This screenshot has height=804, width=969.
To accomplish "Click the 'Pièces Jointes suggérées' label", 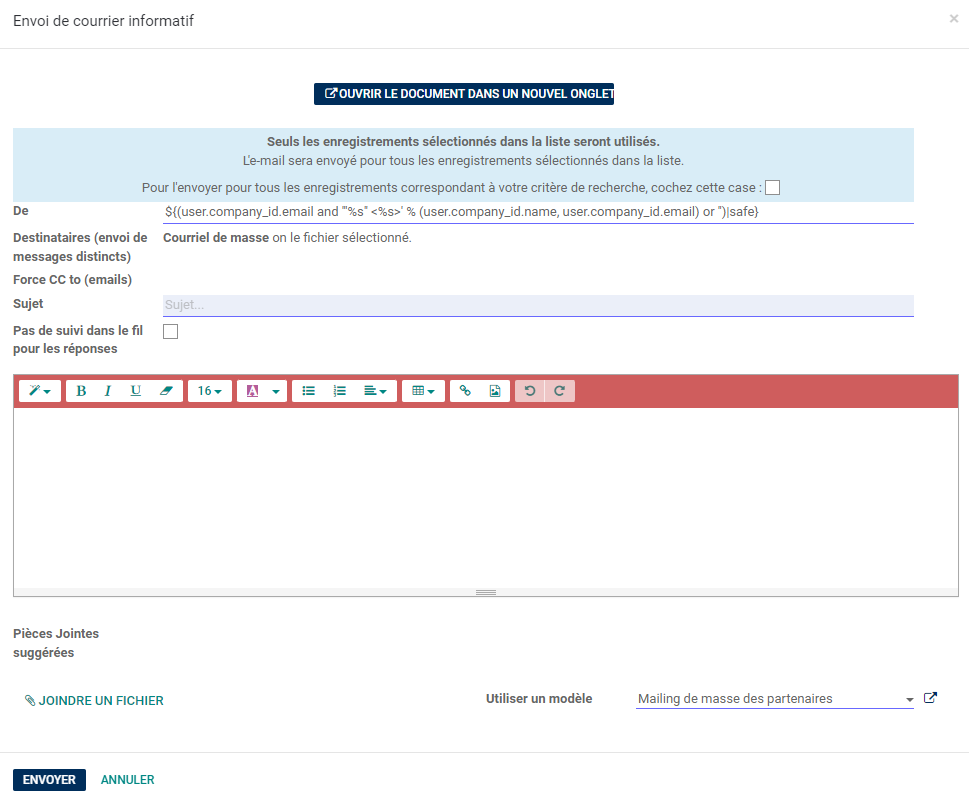I will tap(56, 643).
